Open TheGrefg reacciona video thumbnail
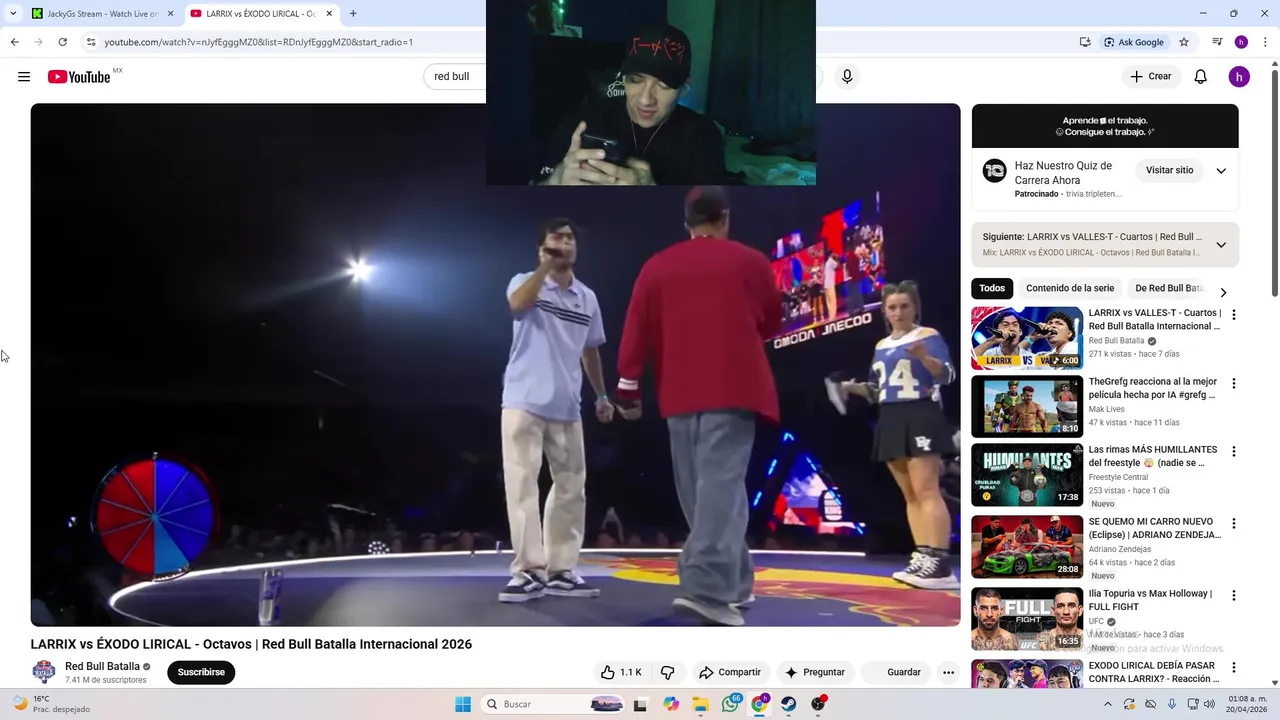The width and height of the screenshot is (1280, 720). point(1027,406)
